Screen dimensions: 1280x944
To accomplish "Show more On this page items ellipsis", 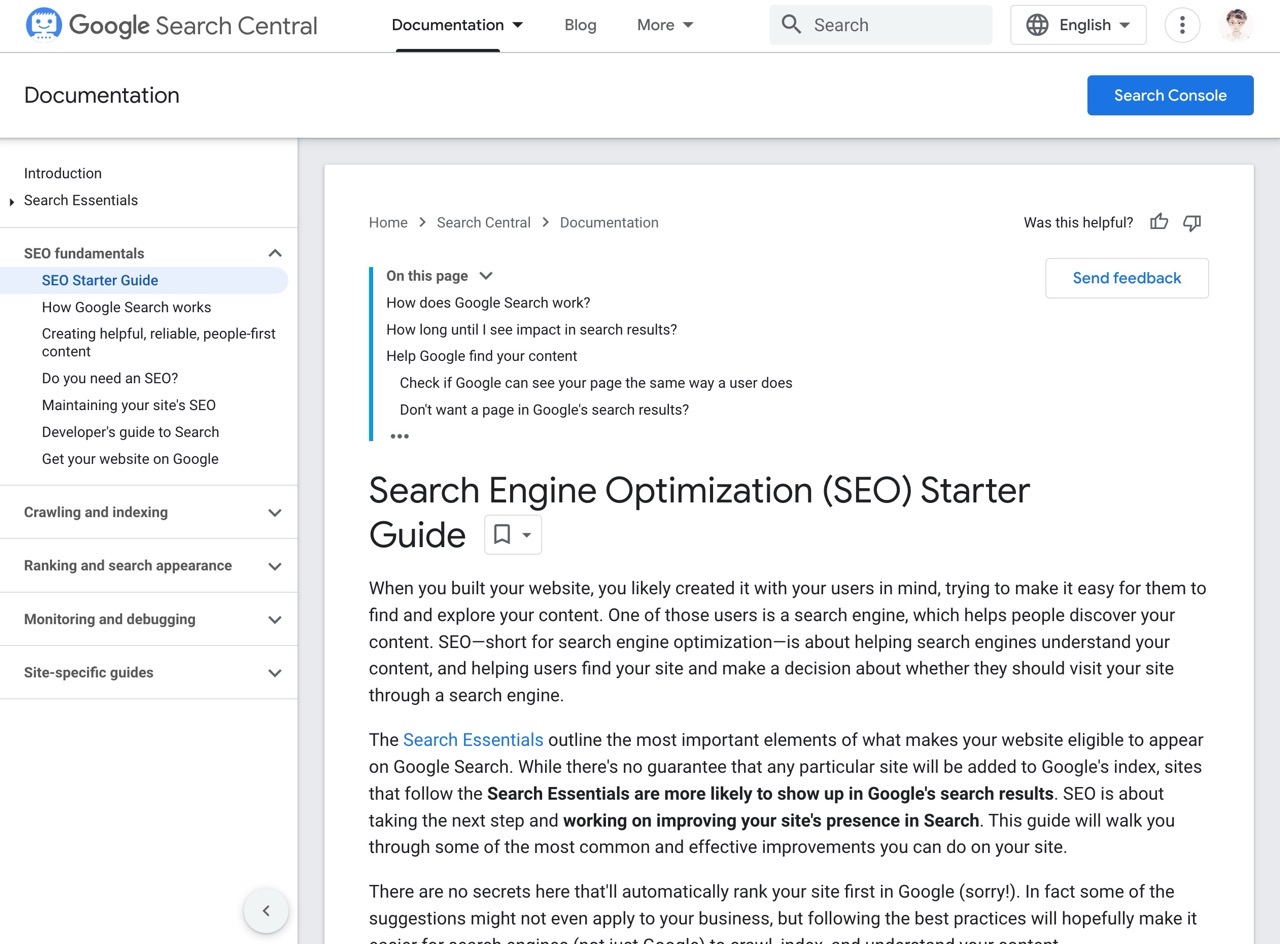I will [399, 436].
